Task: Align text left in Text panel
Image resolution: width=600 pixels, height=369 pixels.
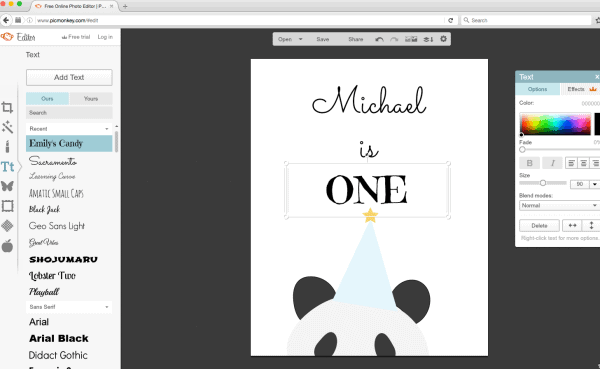Action: pyautogui.click(x=571, y=163)
